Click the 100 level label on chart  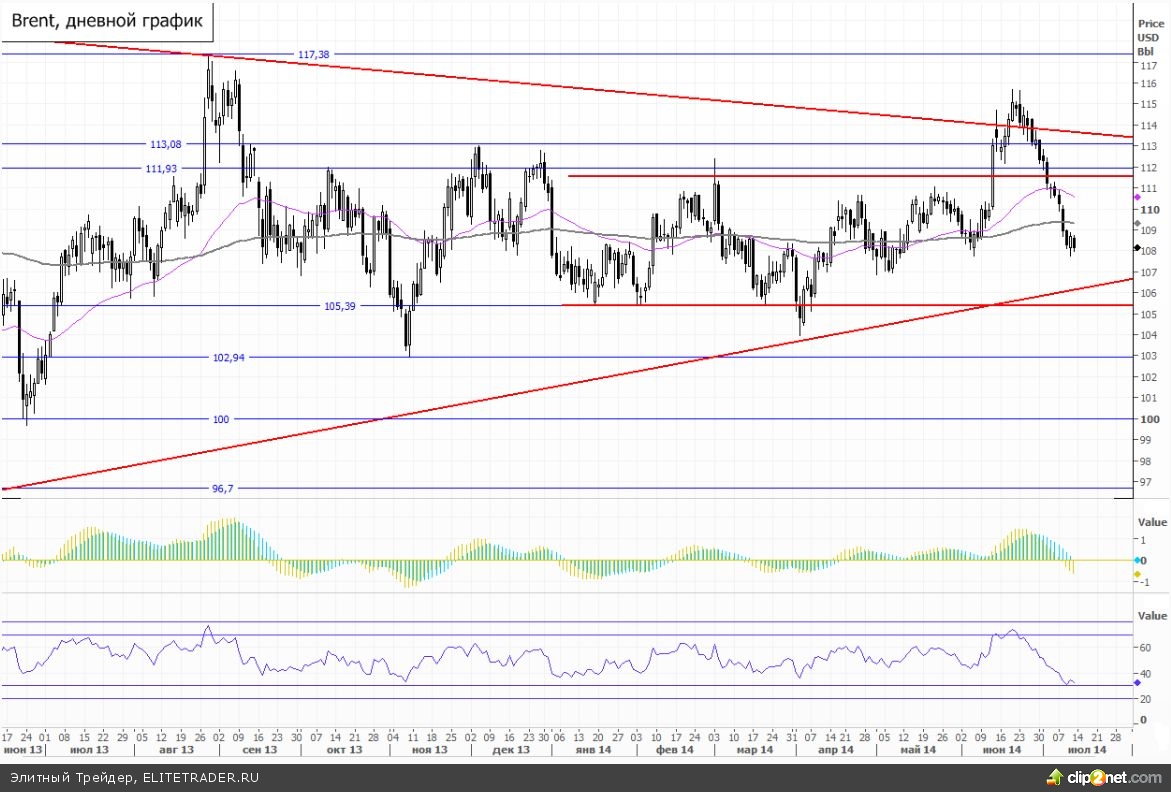pyautogui.click(x=221, y=420)
